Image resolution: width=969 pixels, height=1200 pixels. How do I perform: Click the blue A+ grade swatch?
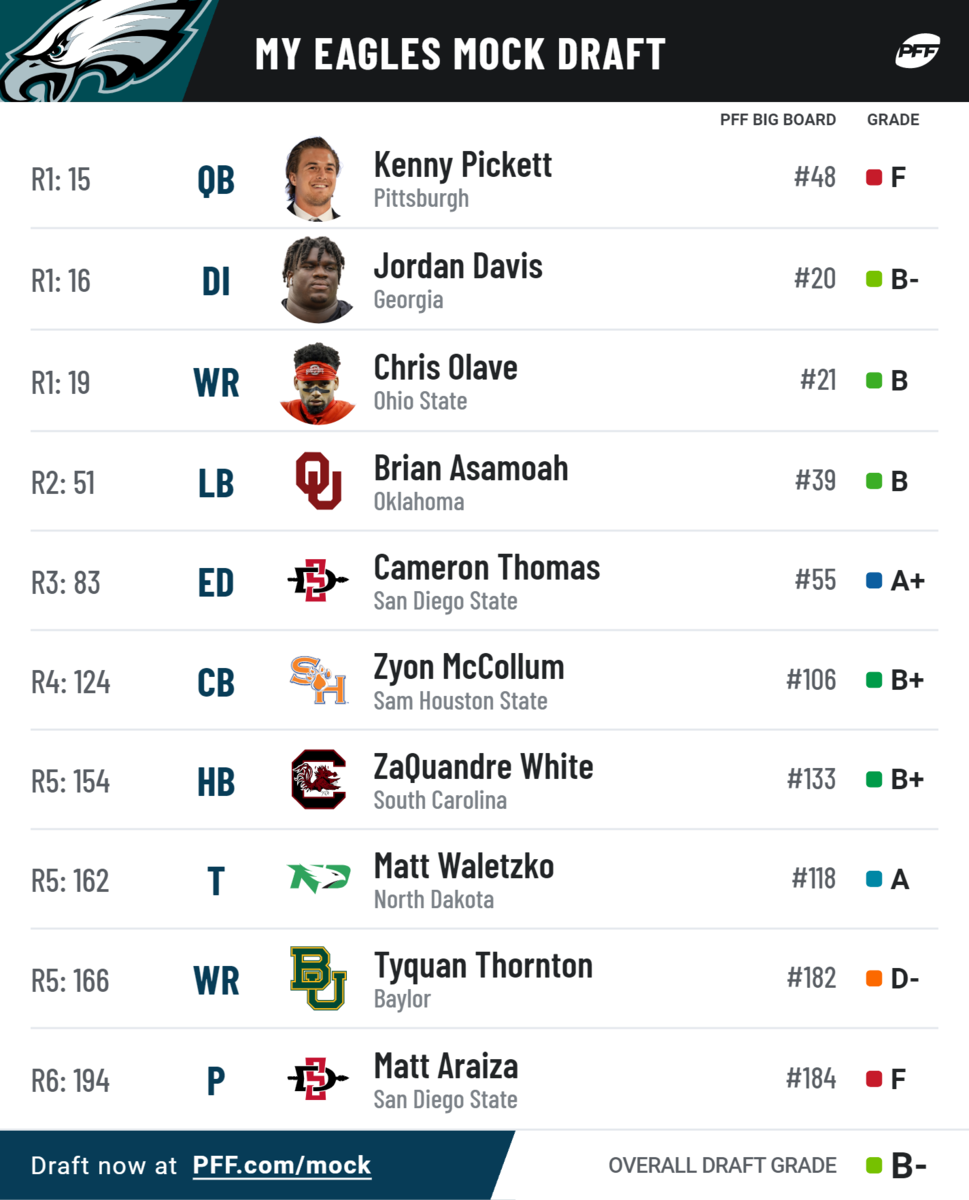(x=874, y=581)
